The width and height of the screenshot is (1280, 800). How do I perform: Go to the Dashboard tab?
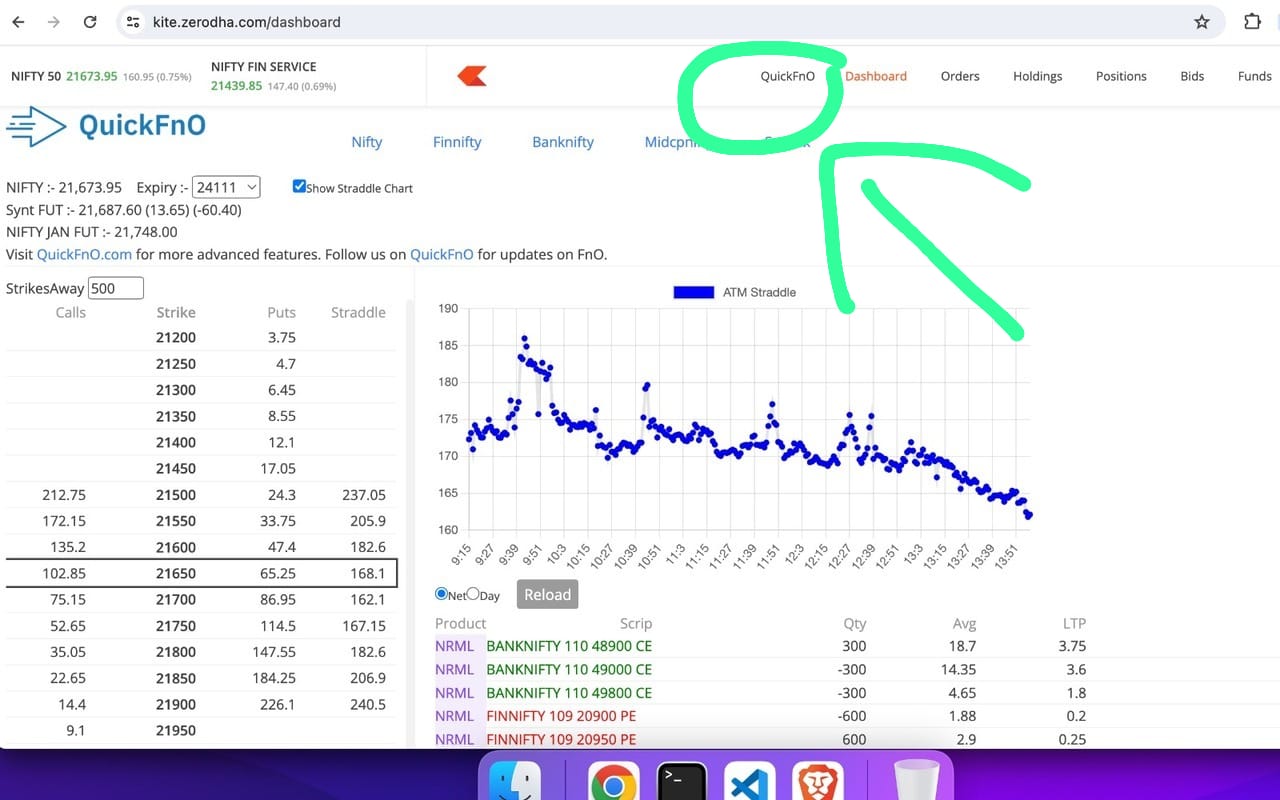tap(876, 76)
